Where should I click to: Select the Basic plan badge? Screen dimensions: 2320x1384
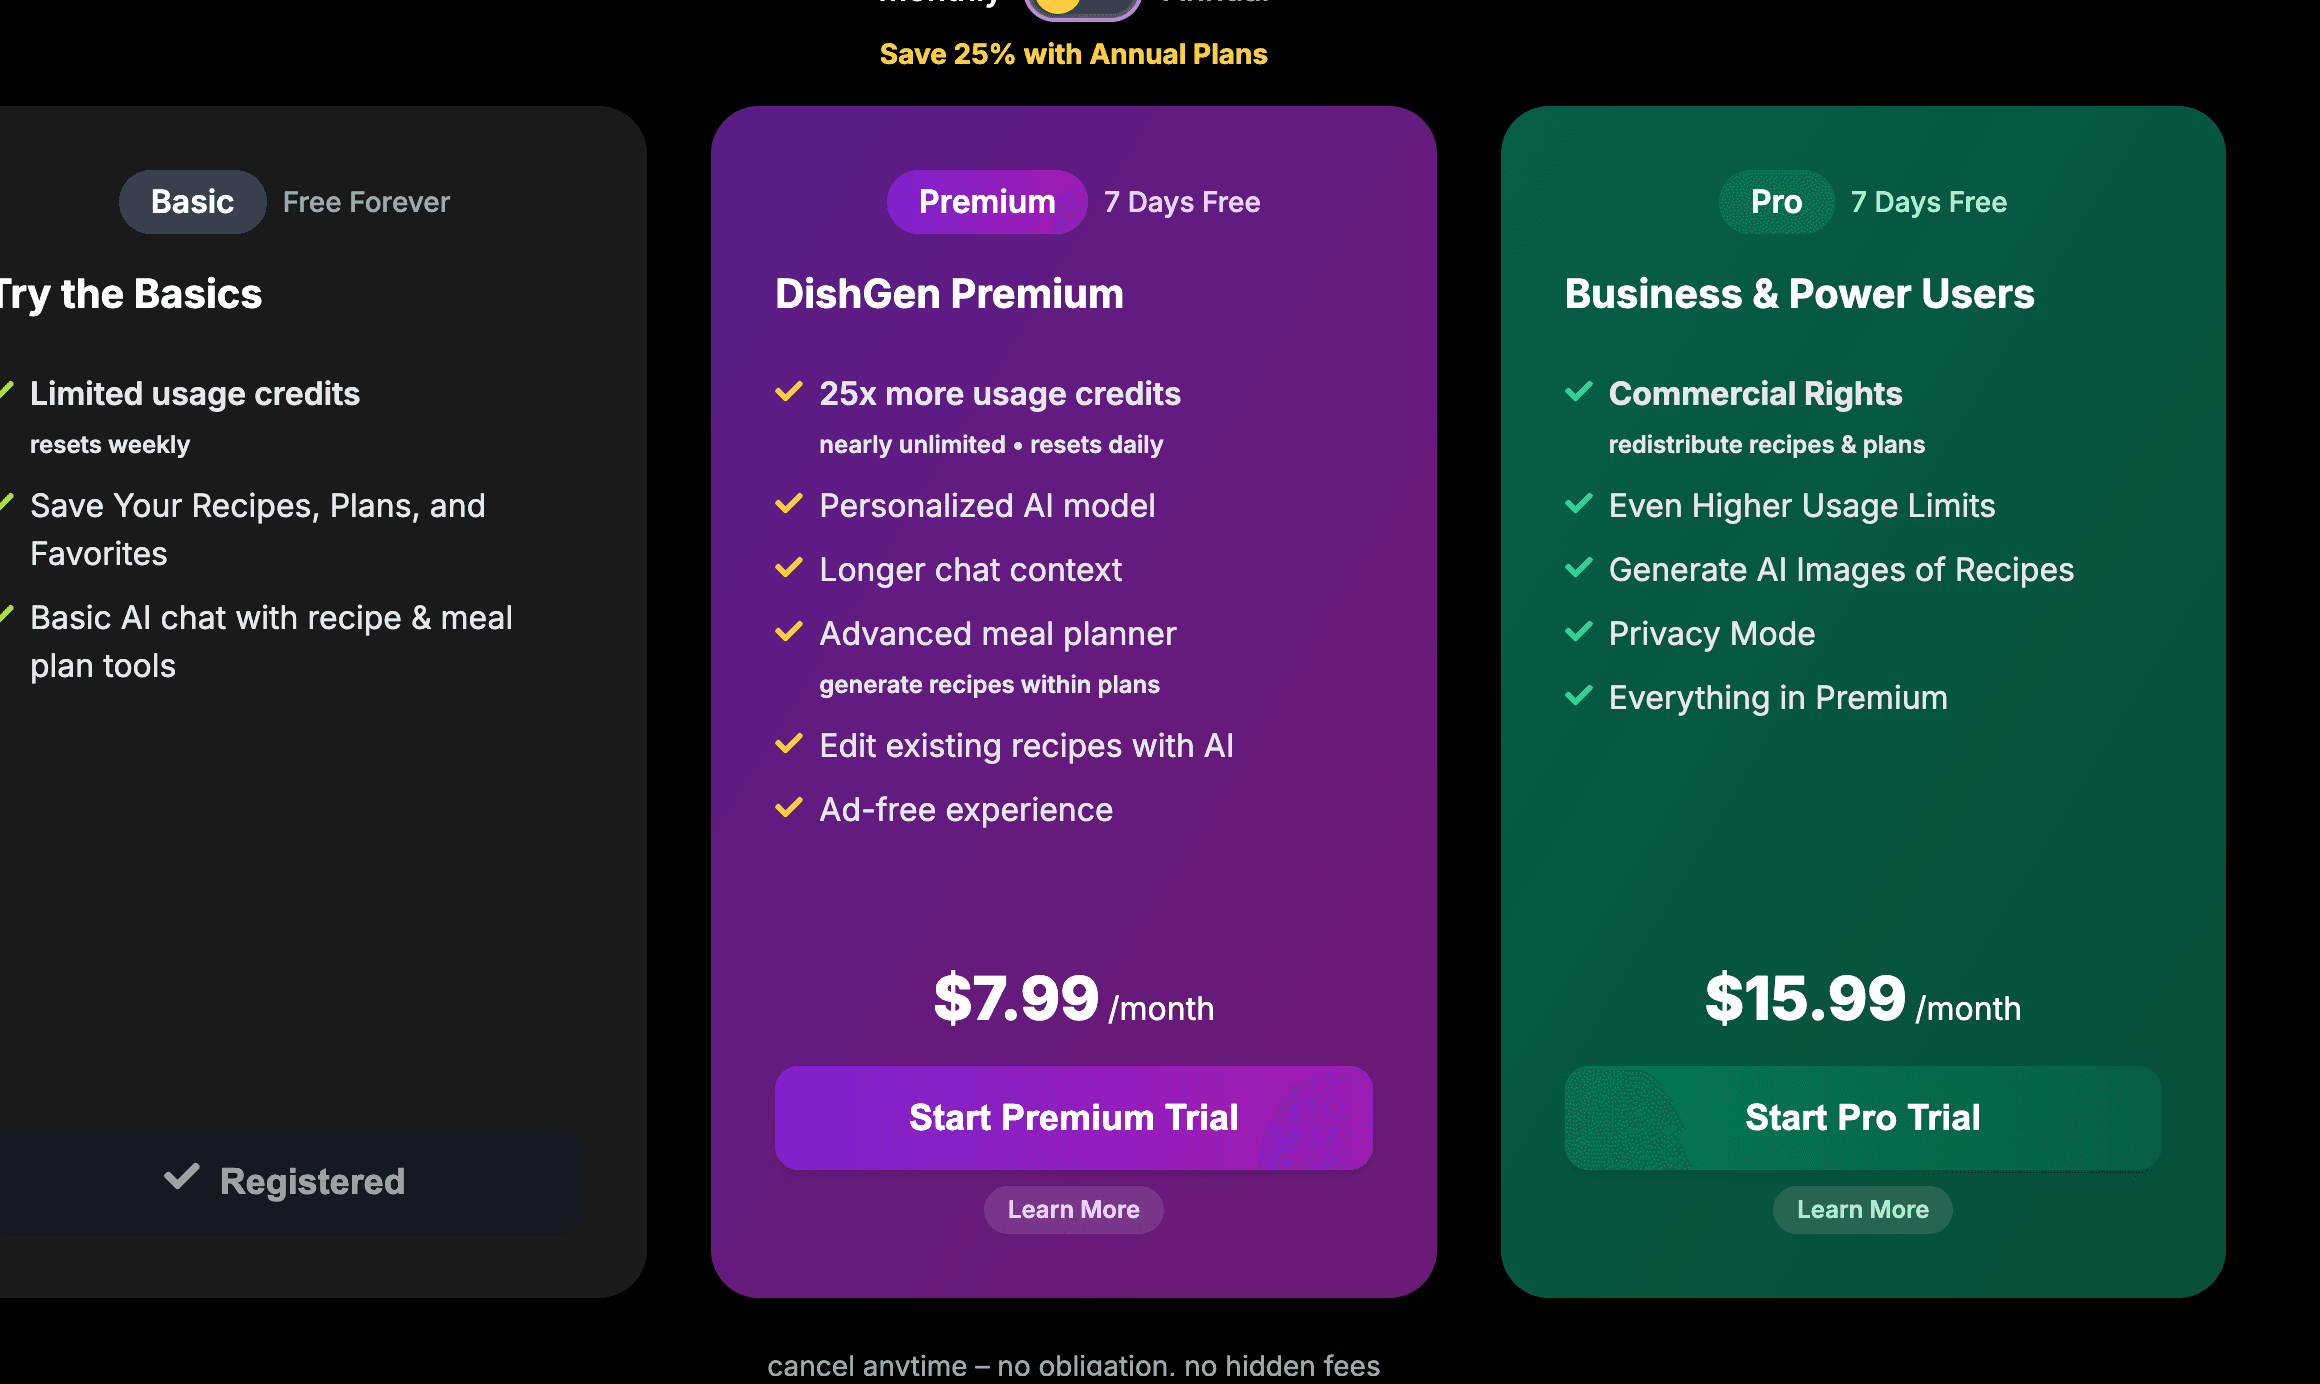click(192, 202)
